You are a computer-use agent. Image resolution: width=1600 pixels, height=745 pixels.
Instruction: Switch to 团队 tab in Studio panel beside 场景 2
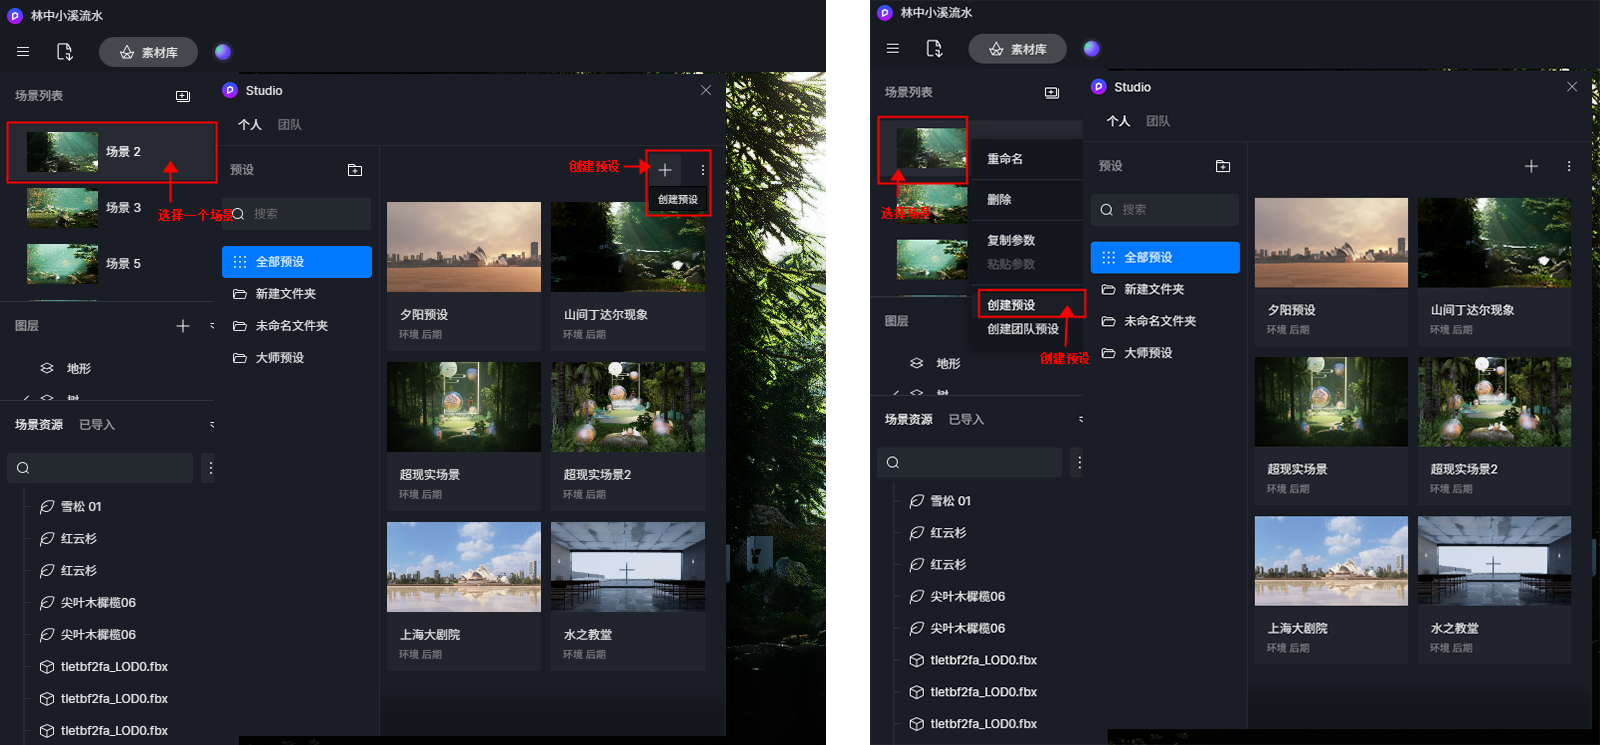290,125
